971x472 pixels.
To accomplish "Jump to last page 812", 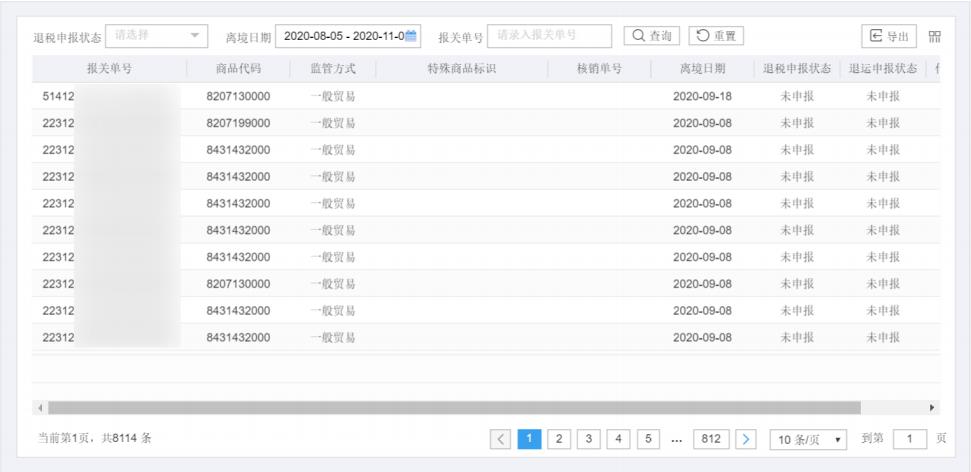I will [709, 439].
